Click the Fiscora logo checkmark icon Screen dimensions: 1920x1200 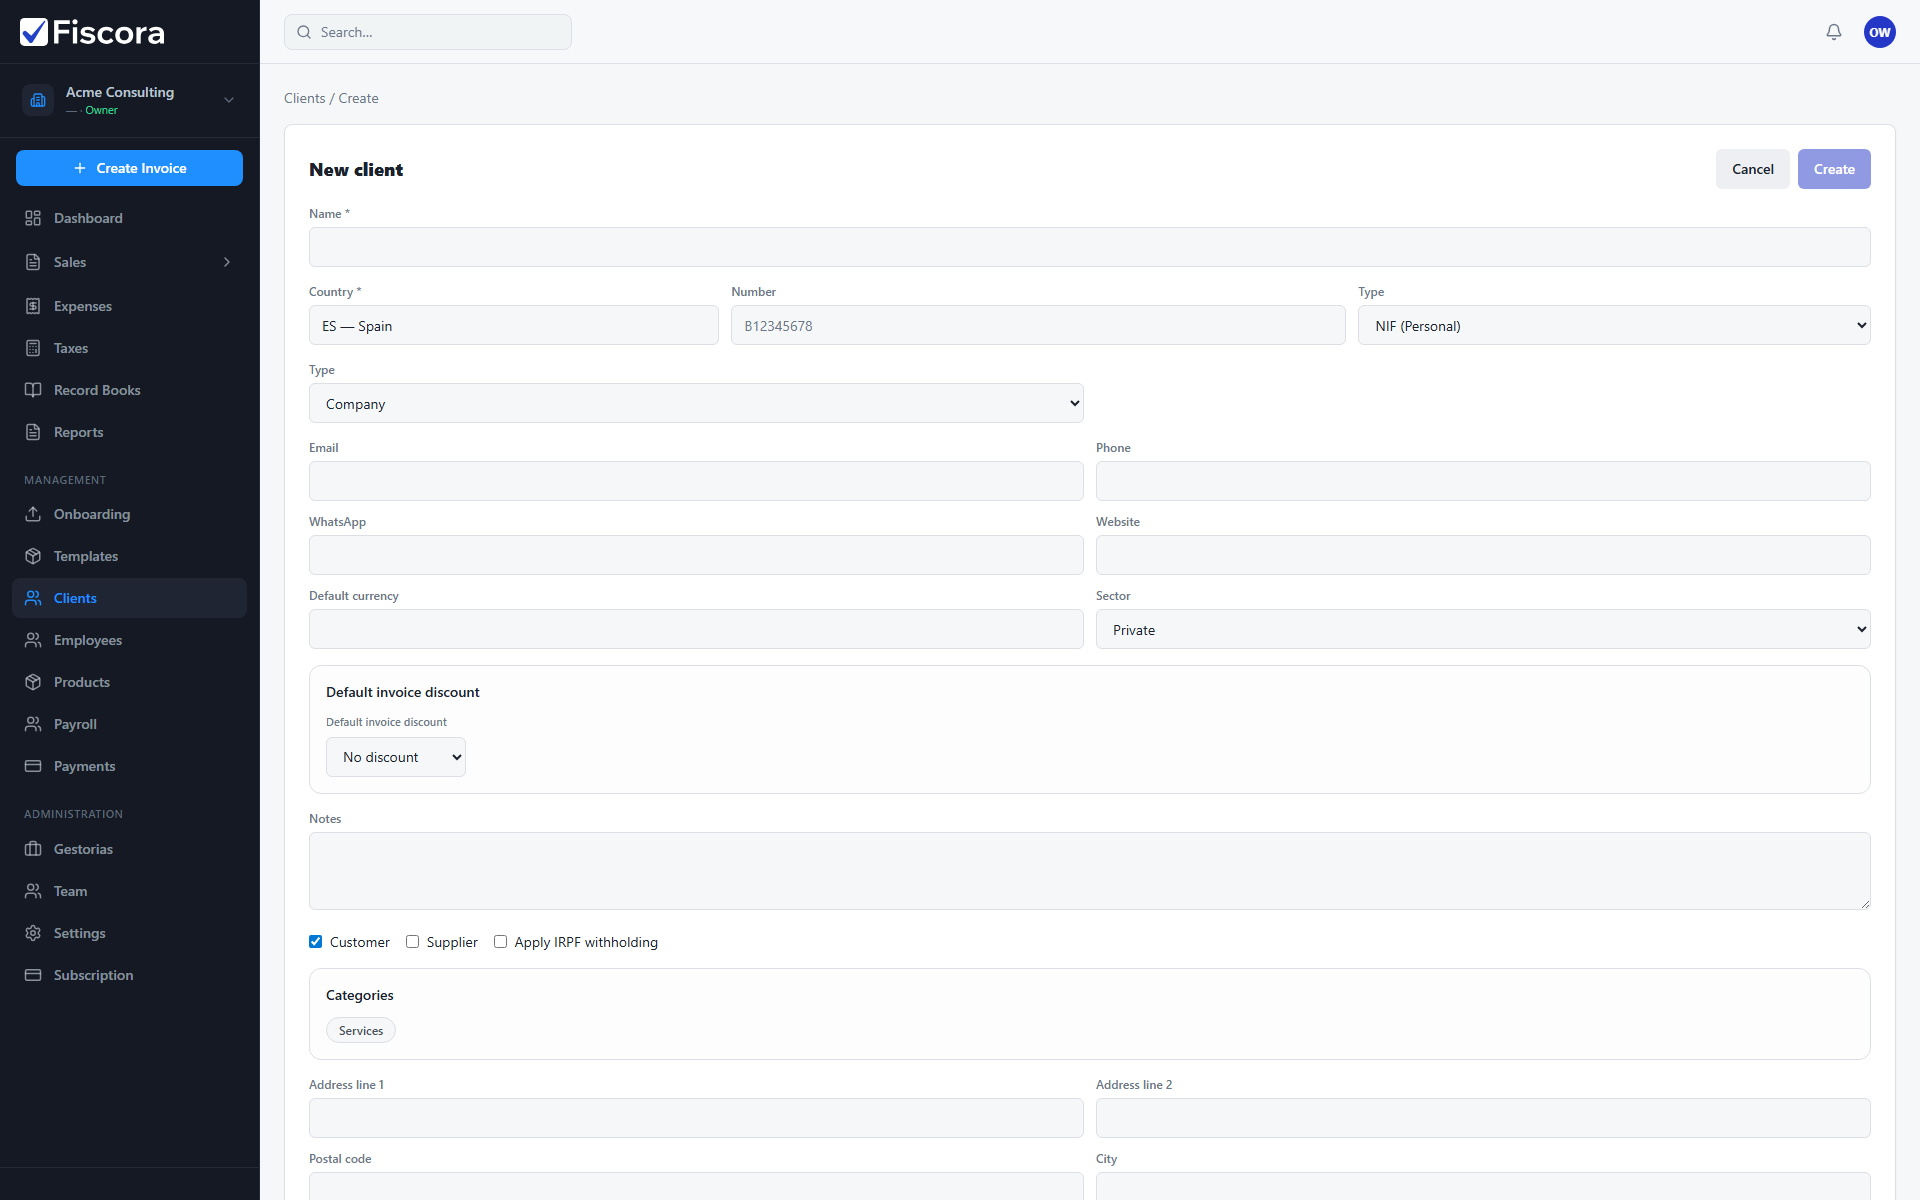(34, 32)
